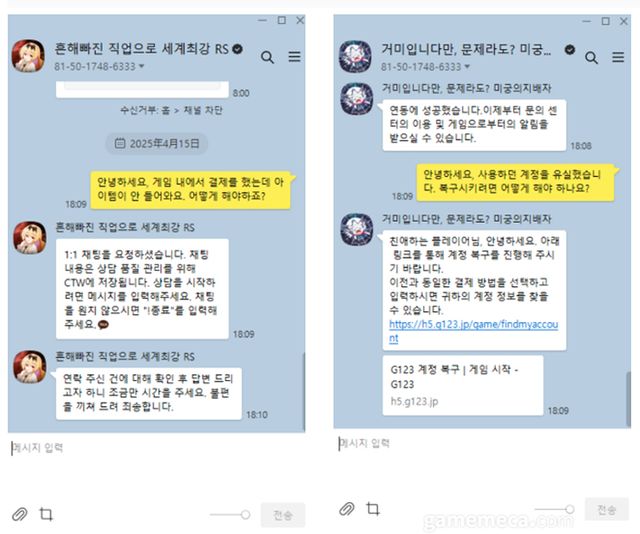Select the capture crop tool in right chat
Image resolution: width=640 pixels, height=534 pixels.
click(373, 509)
